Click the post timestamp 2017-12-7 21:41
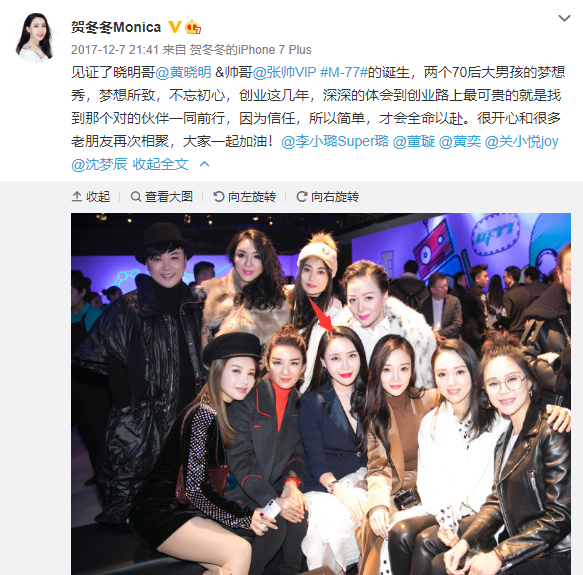 click(115, 50)
